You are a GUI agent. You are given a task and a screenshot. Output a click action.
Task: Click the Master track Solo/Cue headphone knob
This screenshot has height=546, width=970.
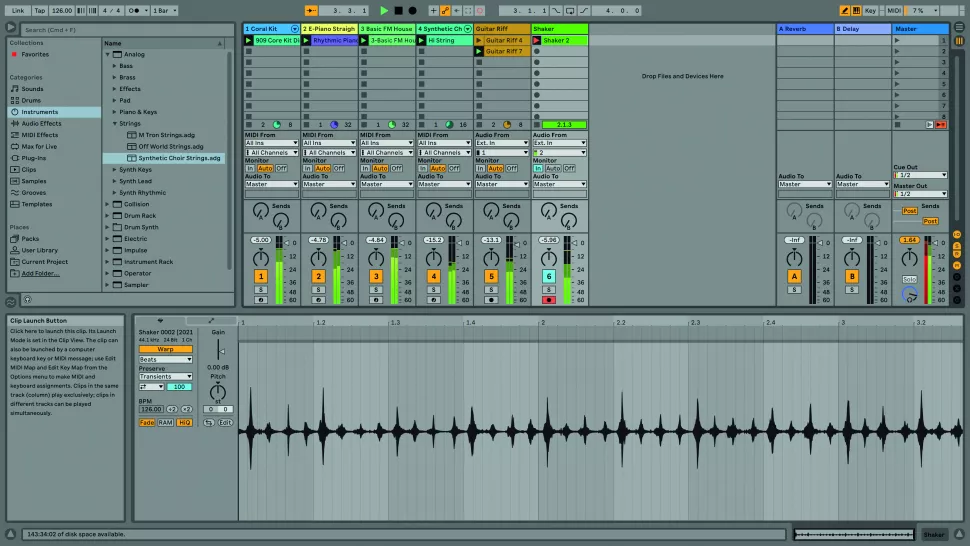tap(909, 294)
